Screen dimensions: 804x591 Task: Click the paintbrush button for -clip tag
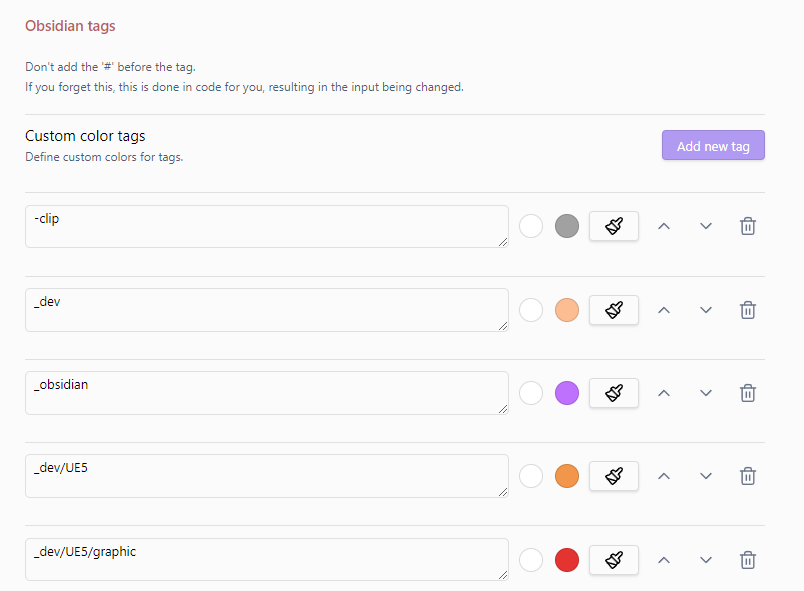(x=614, y=226)
